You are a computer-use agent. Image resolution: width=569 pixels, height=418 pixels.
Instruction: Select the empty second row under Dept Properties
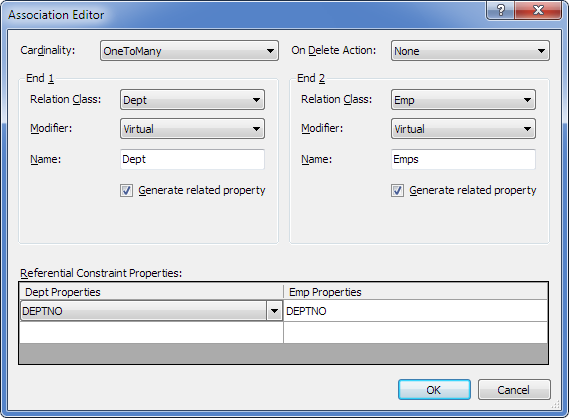tap(151, 333)
